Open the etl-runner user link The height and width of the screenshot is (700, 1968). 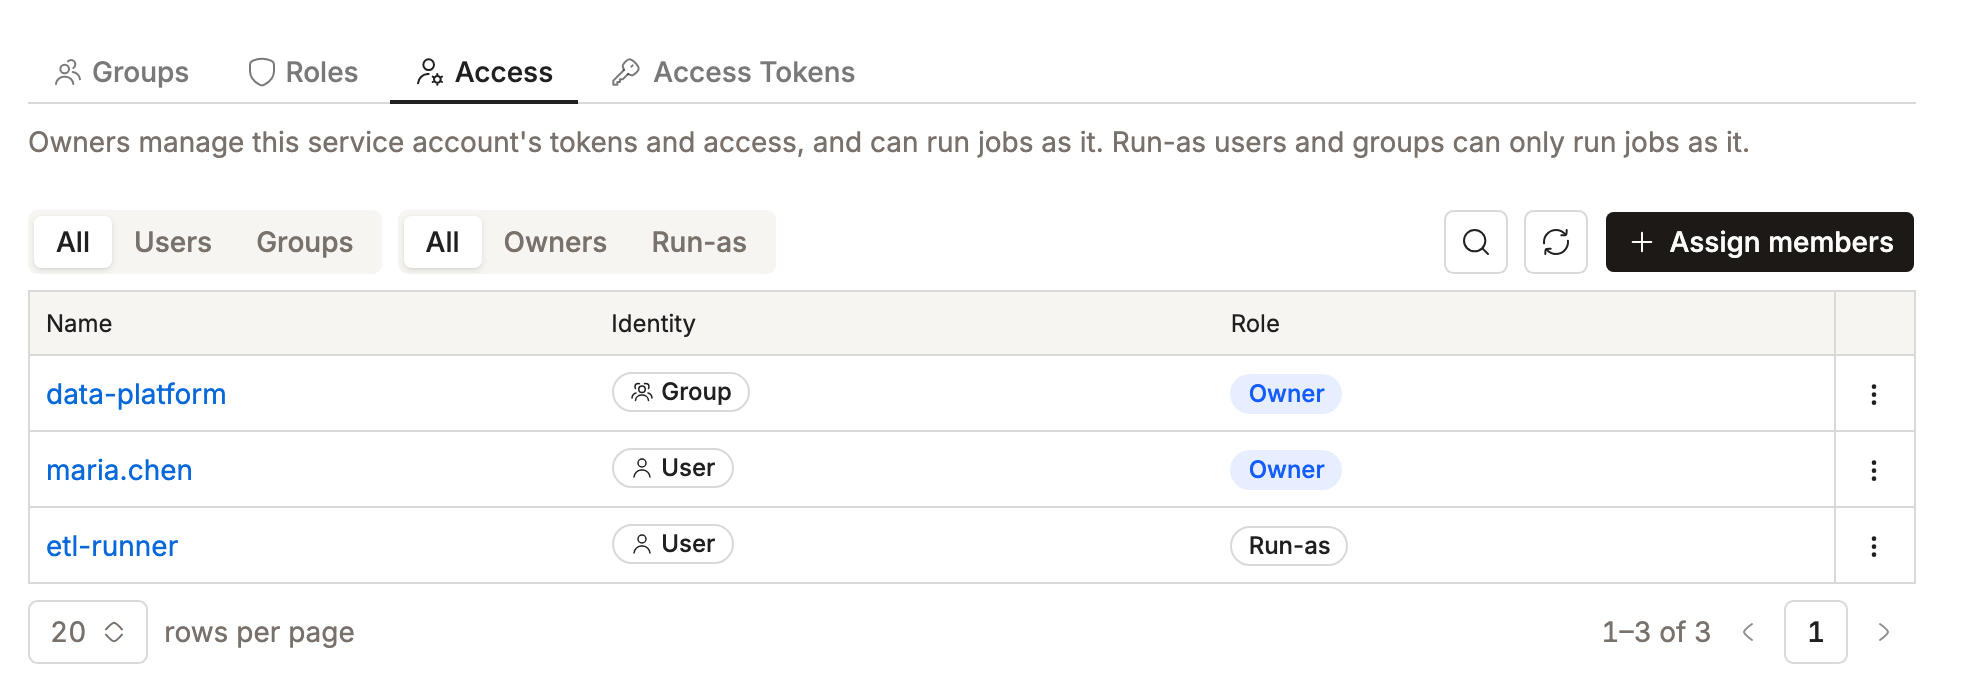(112, 546)
